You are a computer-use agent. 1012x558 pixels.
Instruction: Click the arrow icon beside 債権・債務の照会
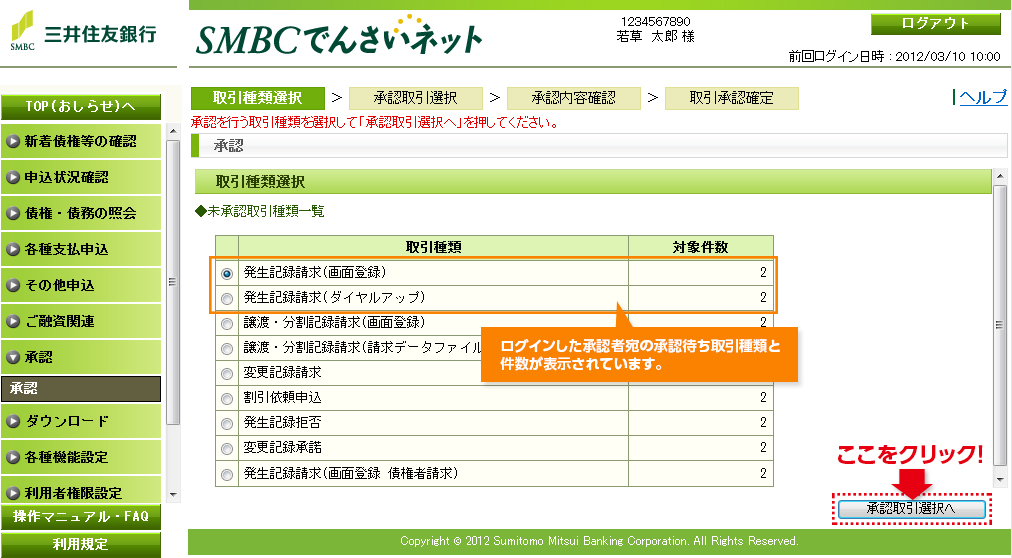[13, 214]
